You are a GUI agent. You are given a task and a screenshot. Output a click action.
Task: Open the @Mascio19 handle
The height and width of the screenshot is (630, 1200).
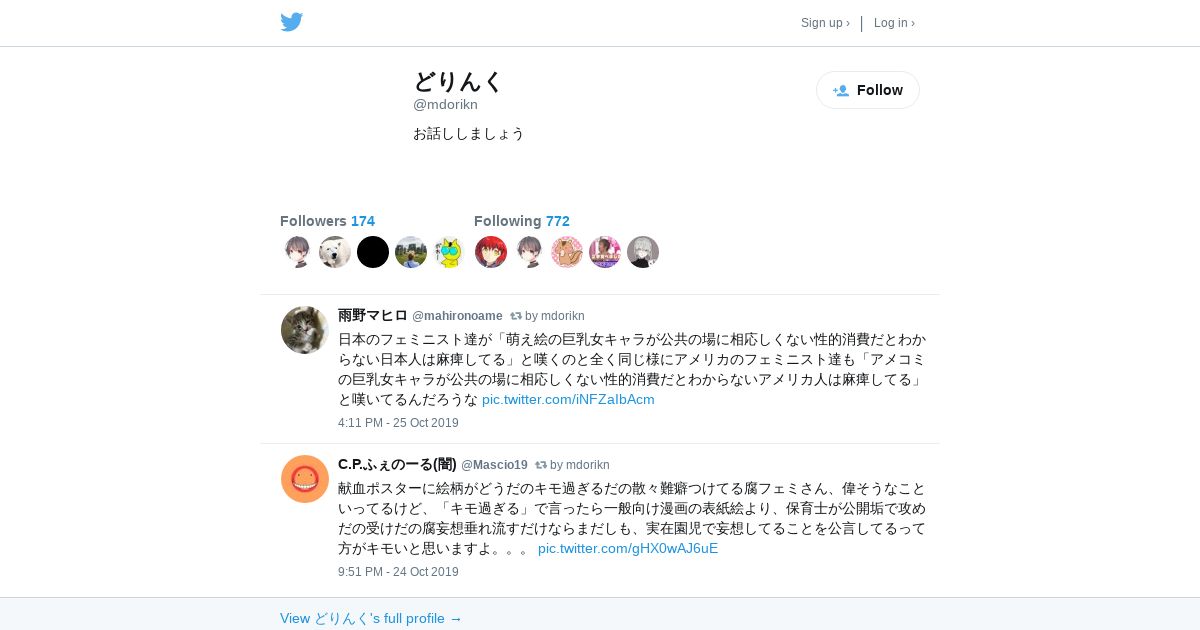494,465
